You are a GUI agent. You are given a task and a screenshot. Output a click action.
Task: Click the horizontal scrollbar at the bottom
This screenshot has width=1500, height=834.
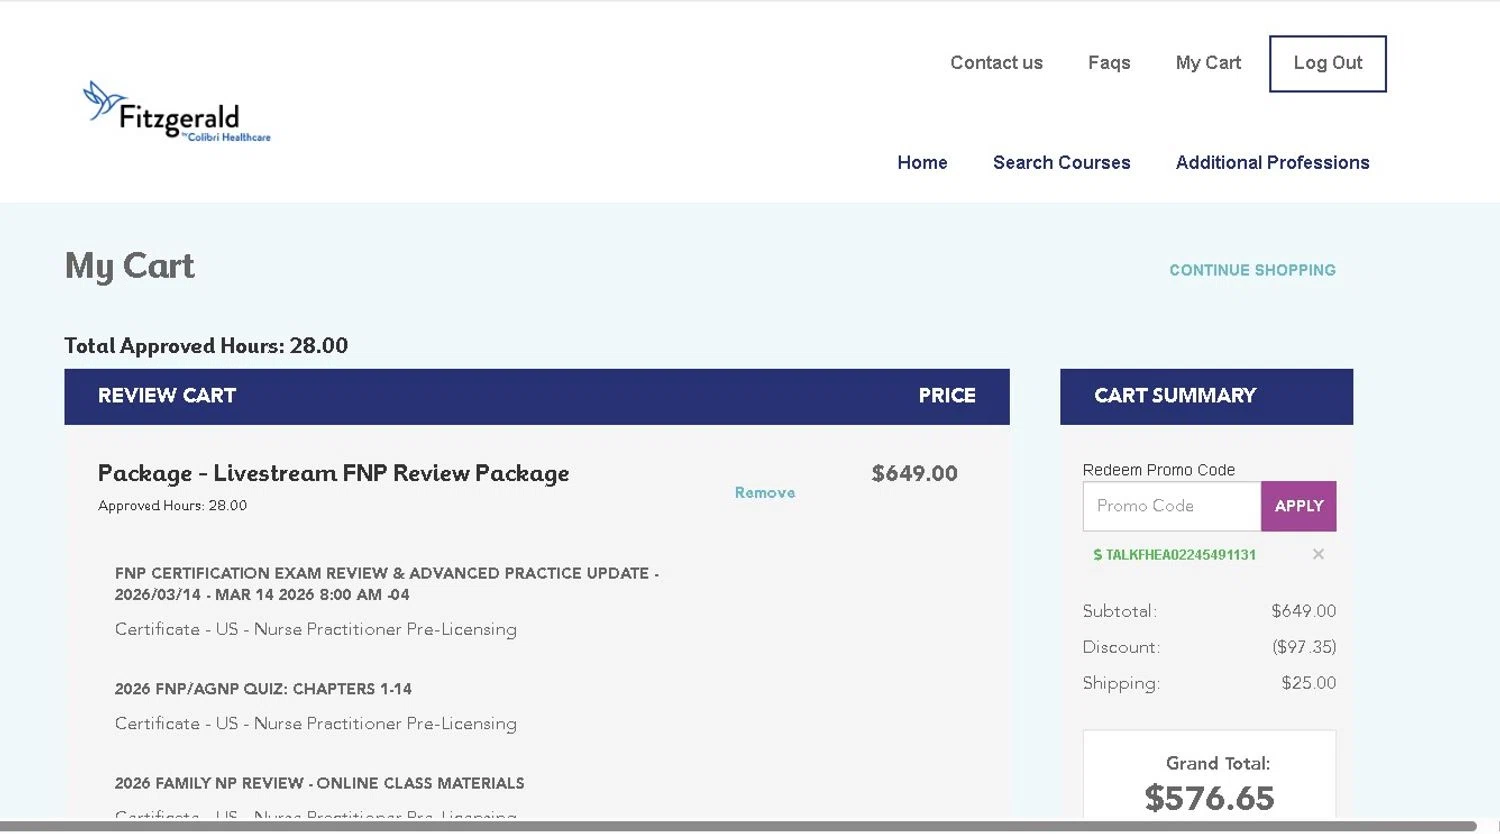tap(738, 826)
